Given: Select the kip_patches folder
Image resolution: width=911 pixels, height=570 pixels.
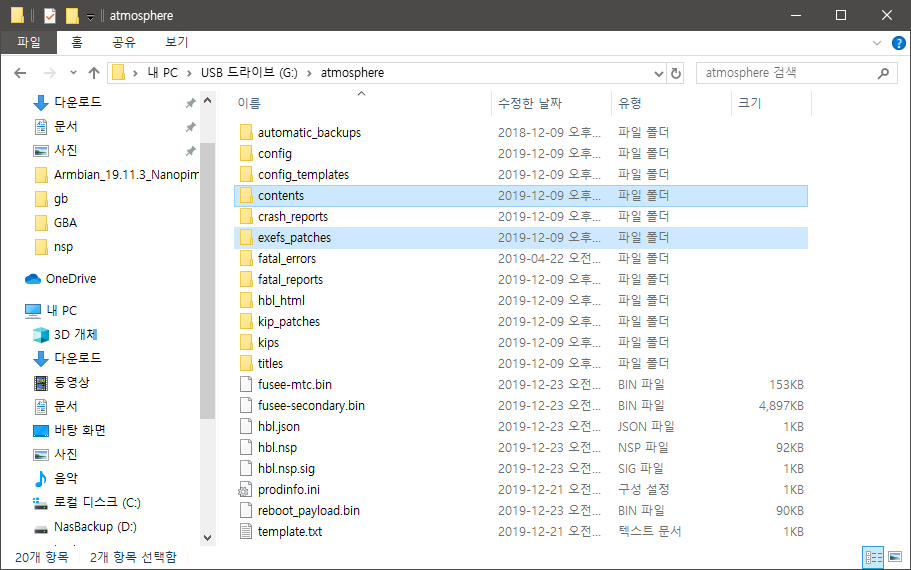Looking at the screenshot, I should click(x=289, y=322).
